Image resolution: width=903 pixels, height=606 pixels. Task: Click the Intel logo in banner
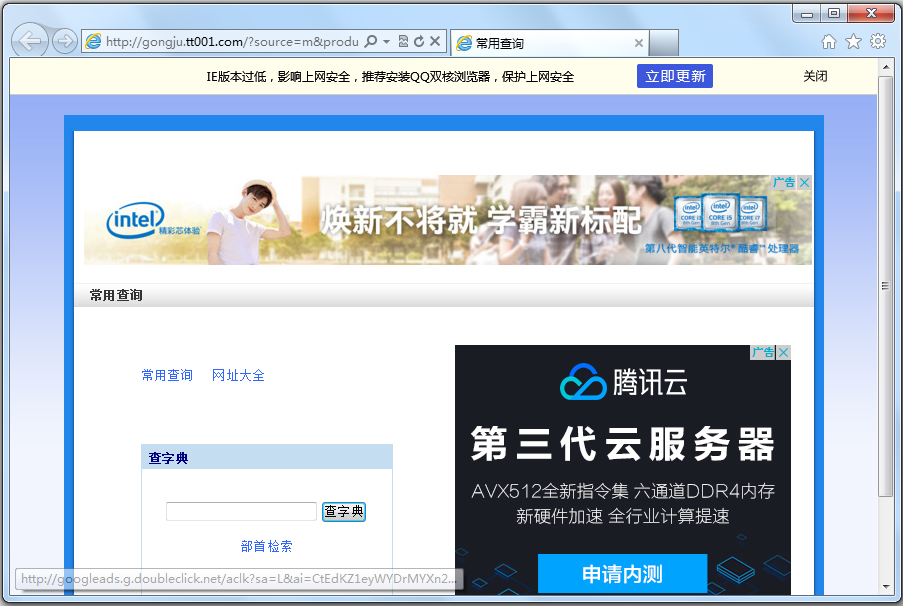click(x=136, y=221)
